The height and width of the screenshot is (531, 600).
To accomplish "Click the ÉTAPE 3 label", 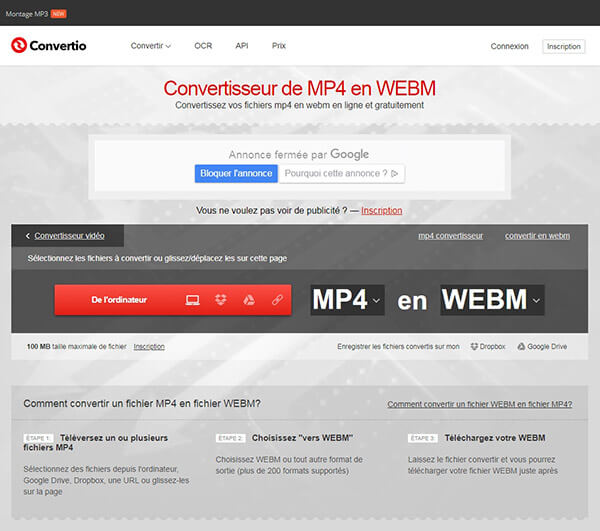I will point(423,438).
